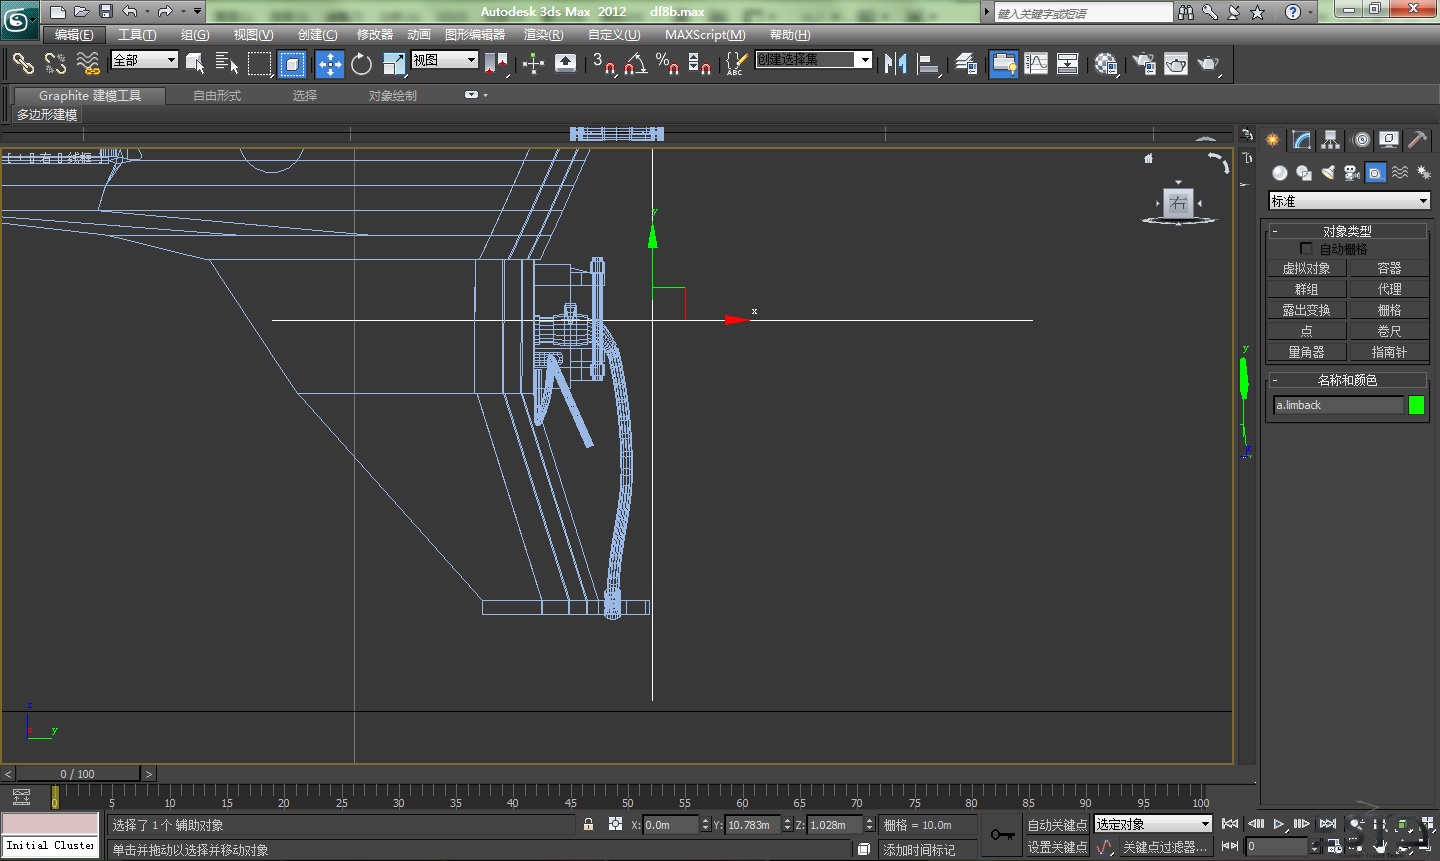Expand the Graphite ribbon minimize dropdown
Viewport: 1440px width, 861px height.
click(476, 95)
